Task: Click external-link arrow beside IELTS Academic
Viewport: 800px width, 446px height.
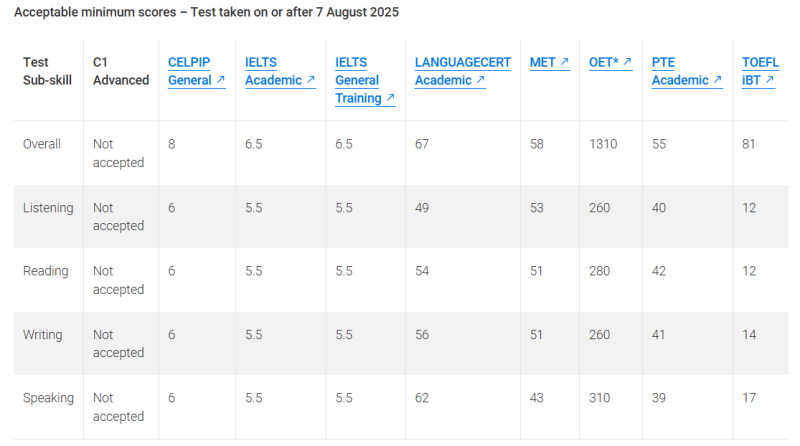Action: 311,80
